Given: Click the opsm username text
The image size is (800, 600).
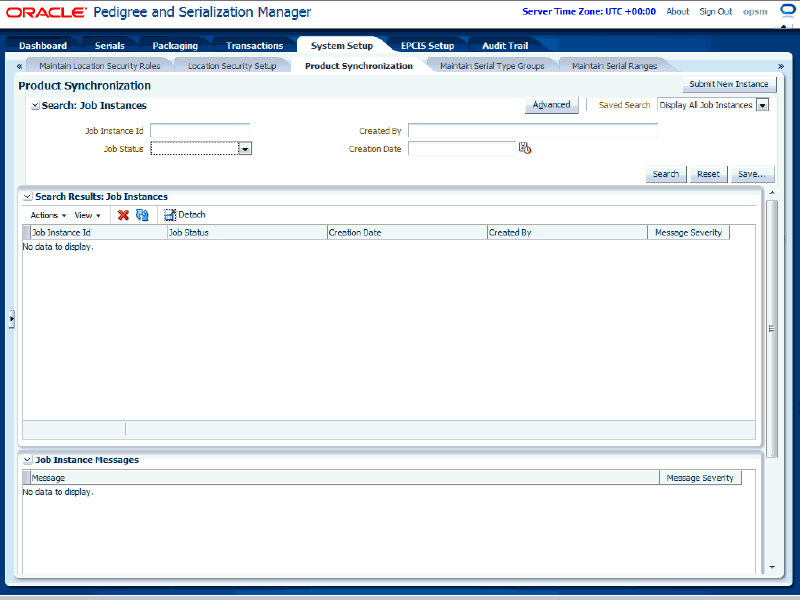Looking at the screenshot, I should tap(755, 12).
